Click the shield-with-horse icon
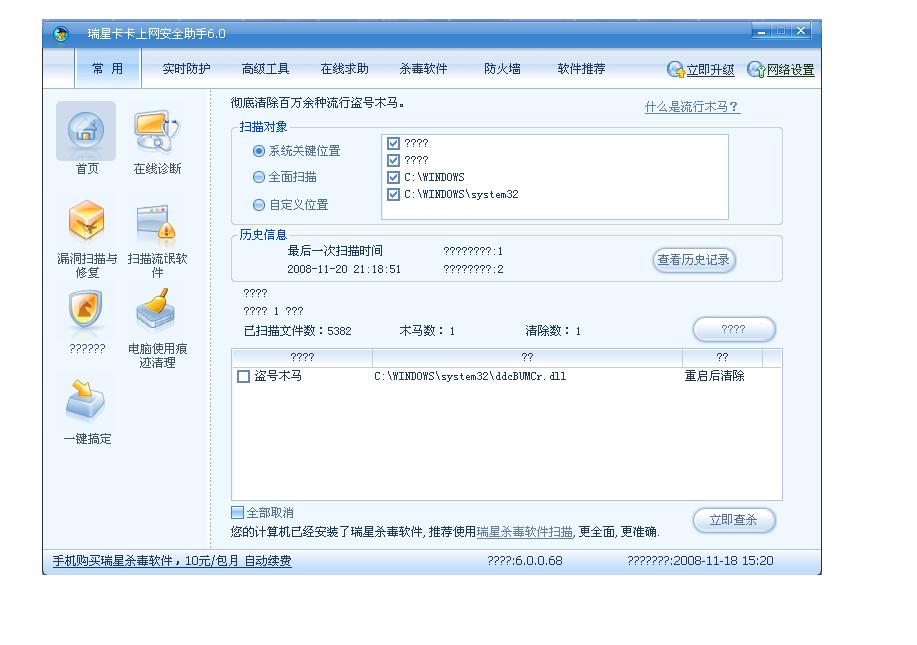Viewport: 917px width, 645px height. click(x=85, y=310)
